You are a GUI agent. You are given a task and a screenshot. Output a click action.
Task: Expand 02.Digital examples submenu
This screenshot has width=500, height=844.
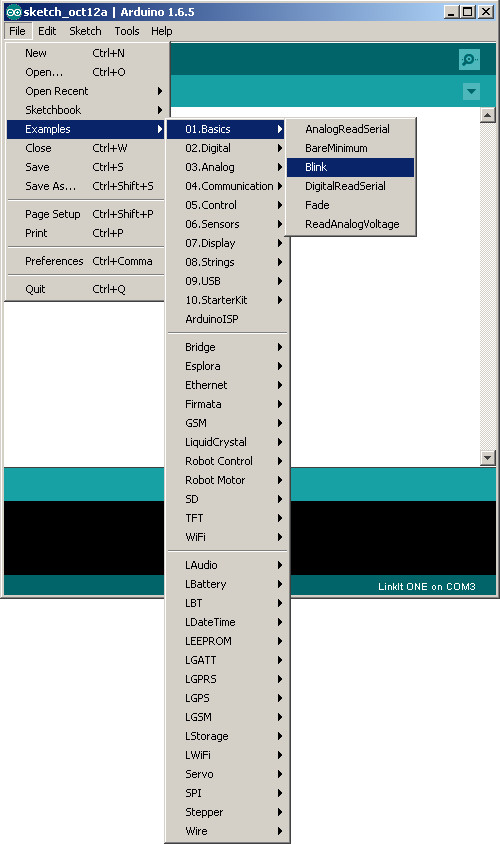click(x=227, y=148)
